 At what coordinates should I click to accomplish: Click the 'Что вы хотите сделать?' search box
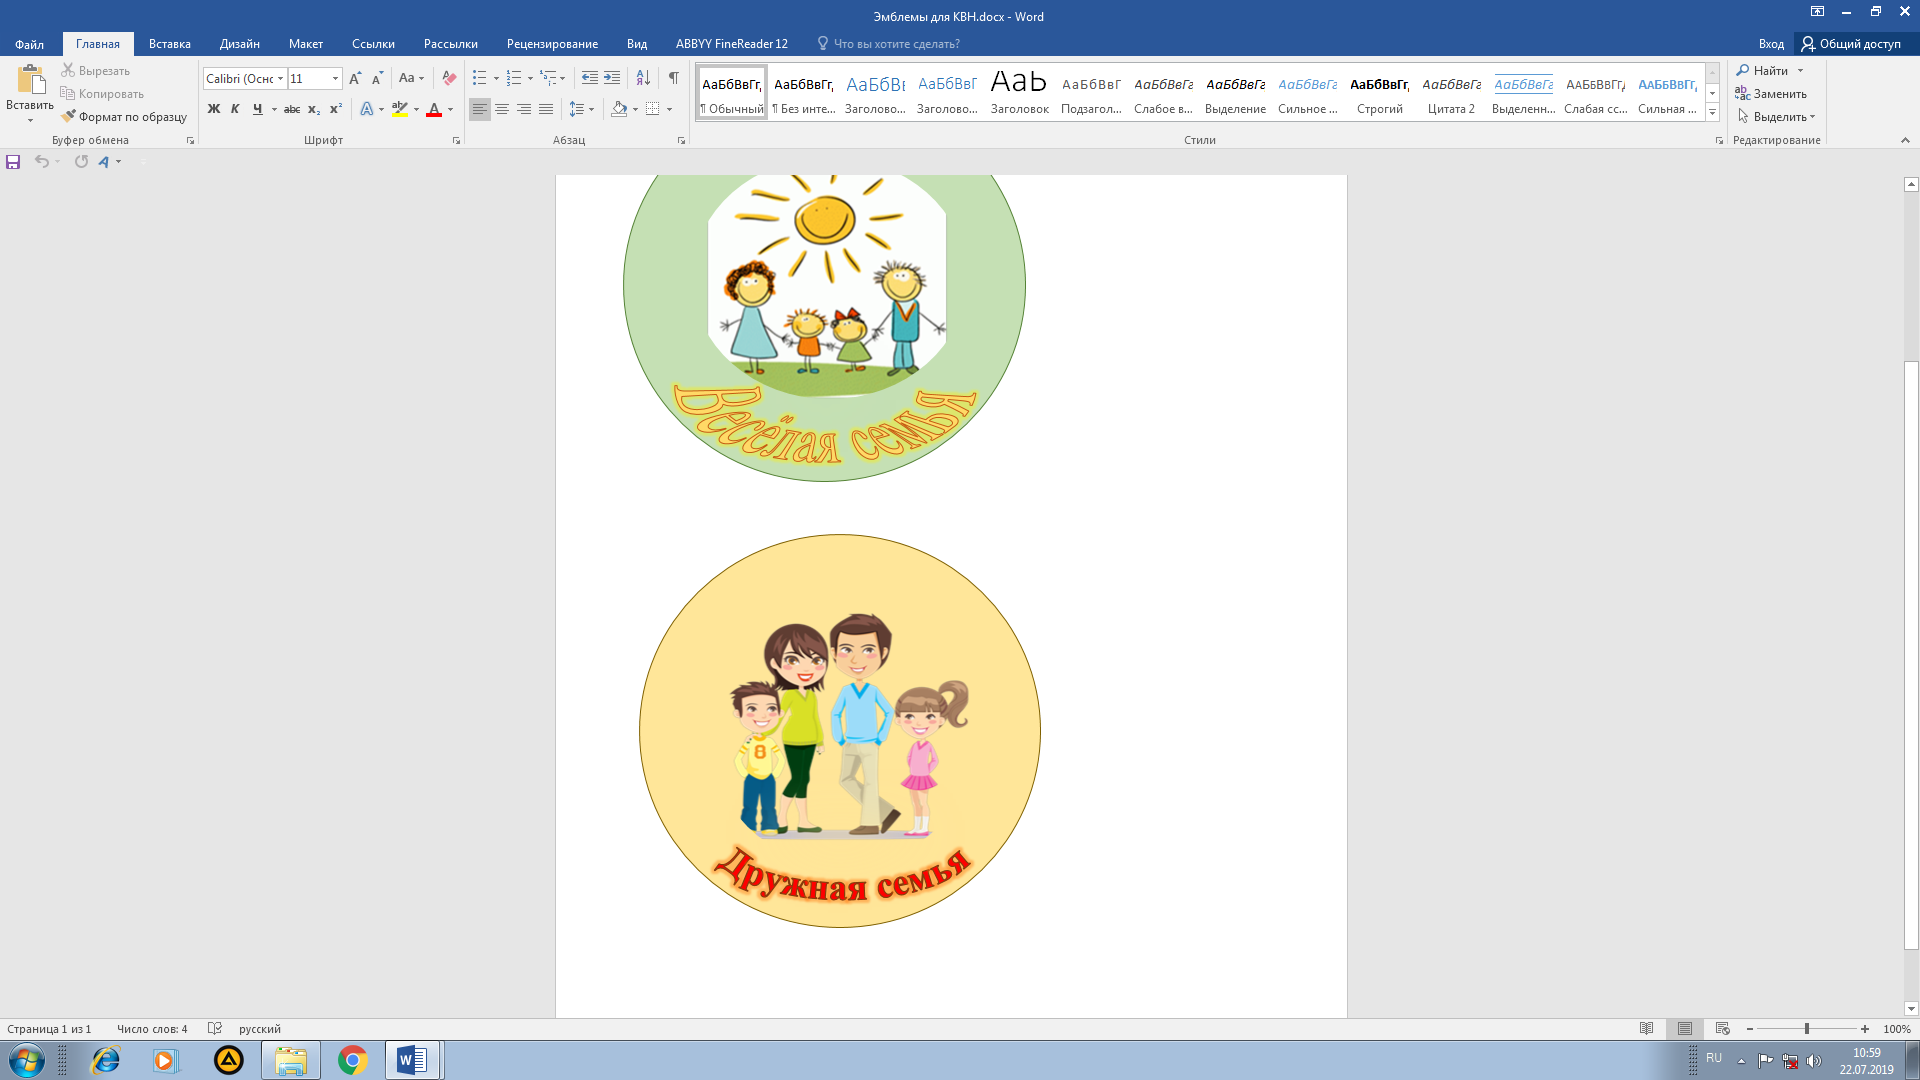click(888, 44)
